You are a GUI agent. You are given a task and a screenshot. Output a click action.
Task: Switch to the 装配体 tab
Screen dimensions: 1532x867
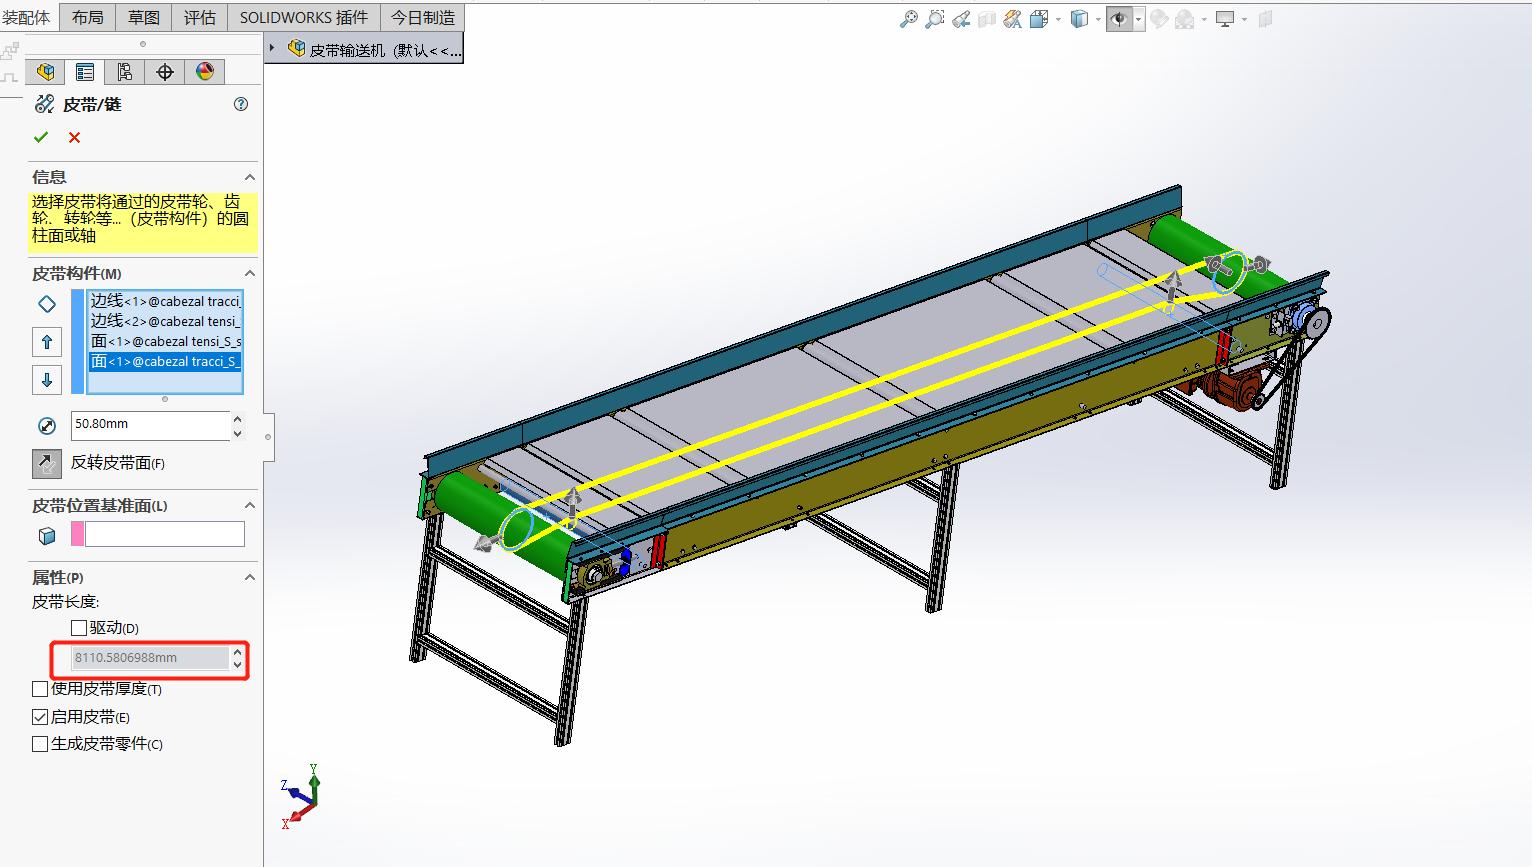[27, 17]
